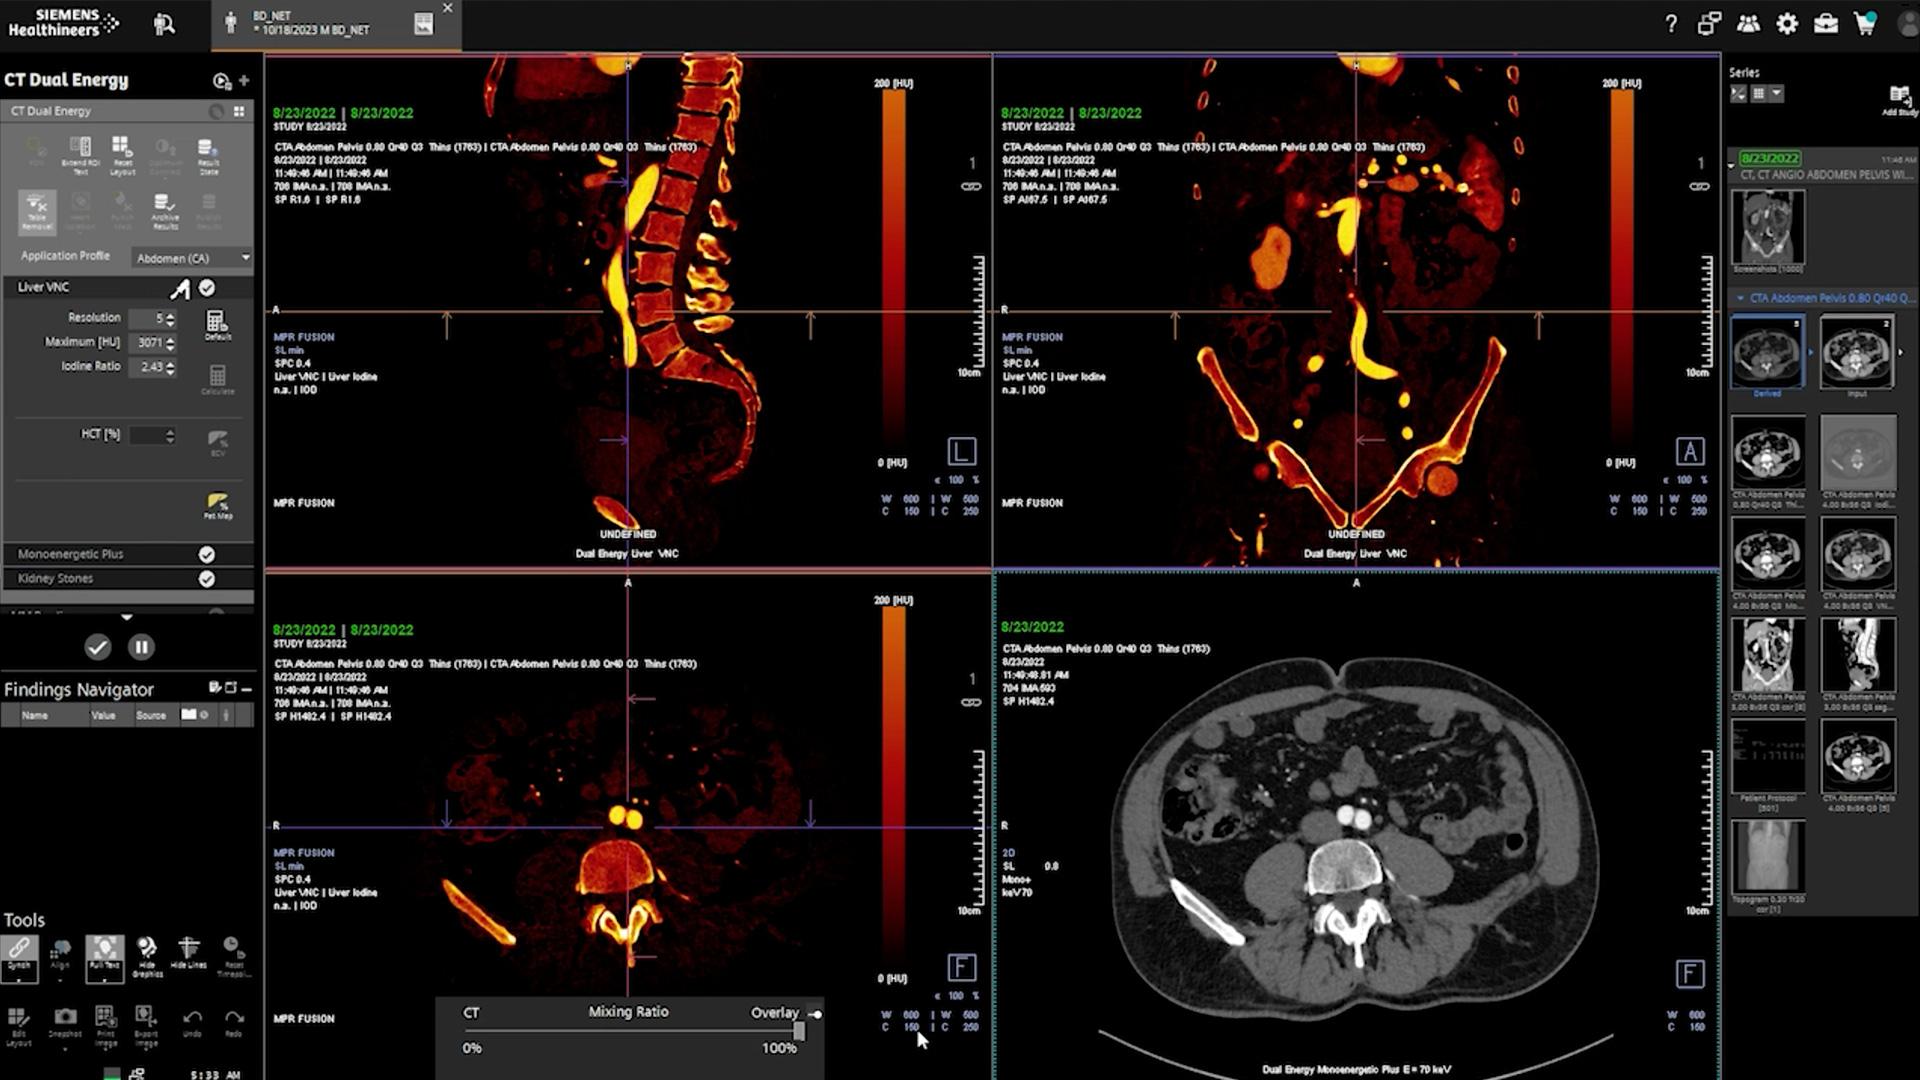Open the Extend ROI Text tool
Image resolution: width=1920 pixels, height=1080 pixels.
80,150
